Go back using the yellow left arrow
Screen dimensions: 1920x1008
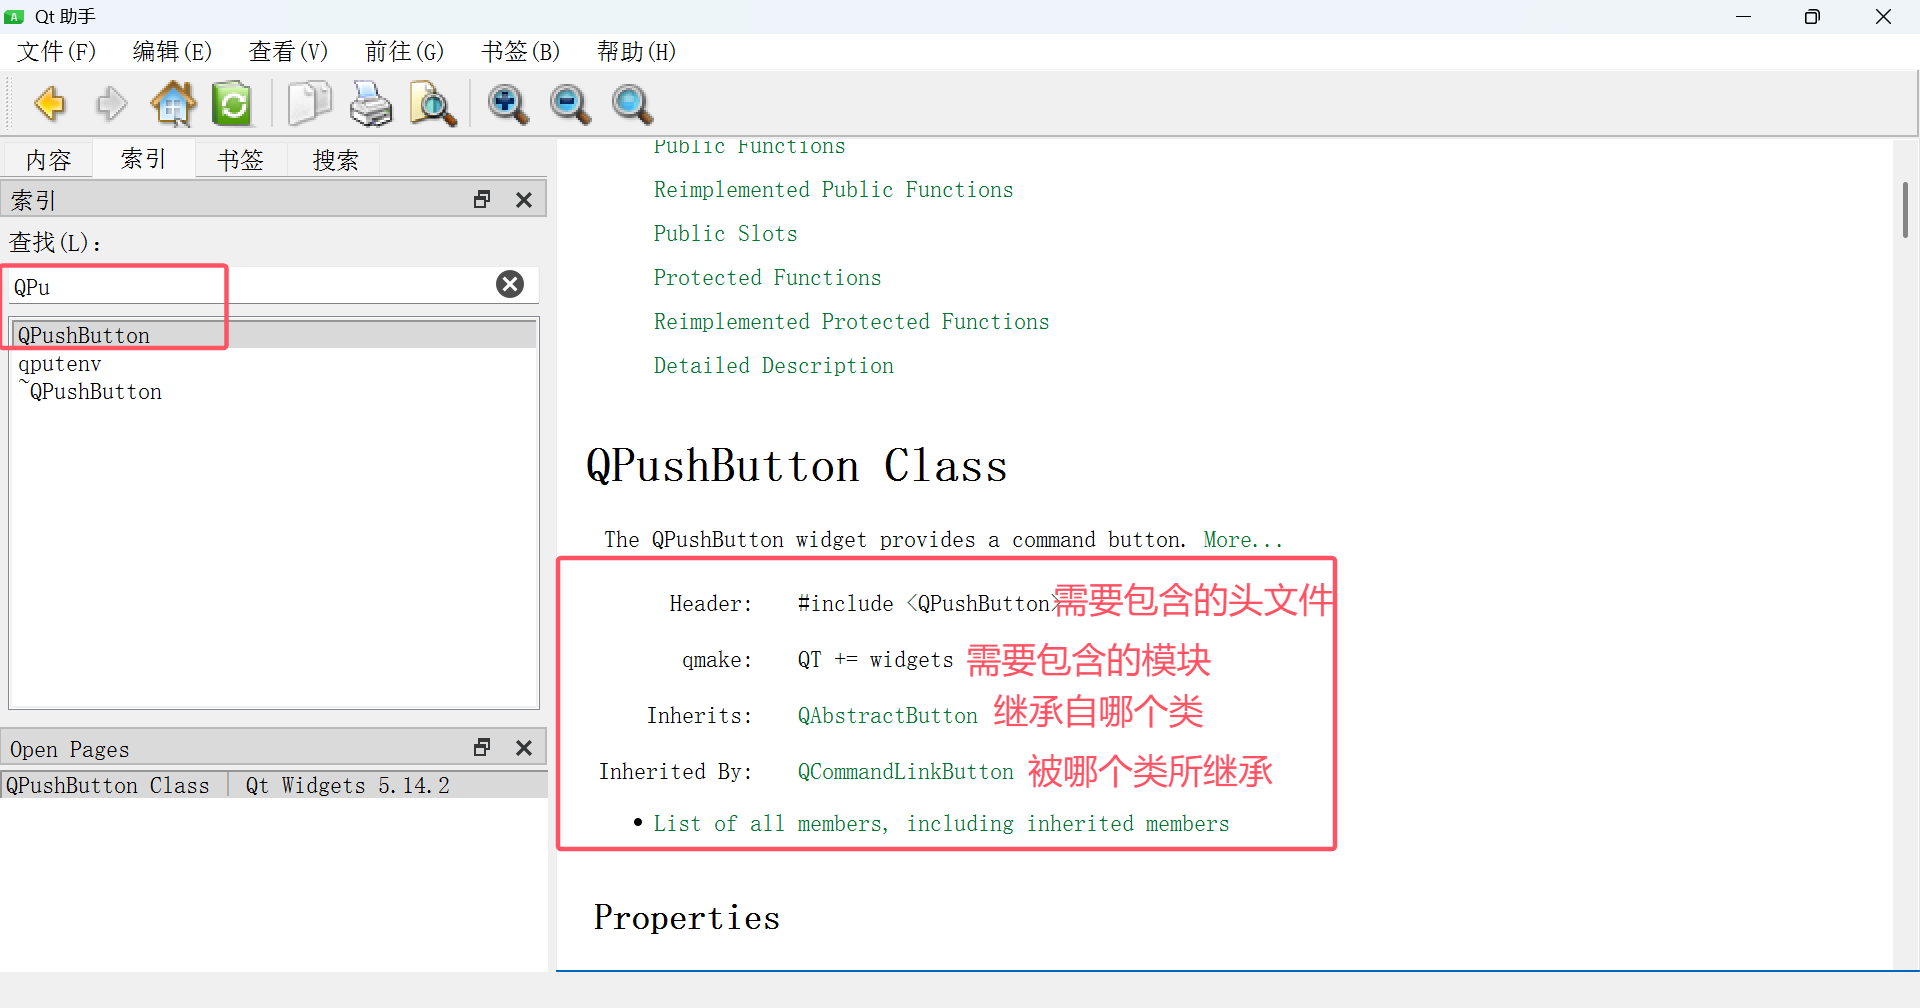click(x=50, y=104)
